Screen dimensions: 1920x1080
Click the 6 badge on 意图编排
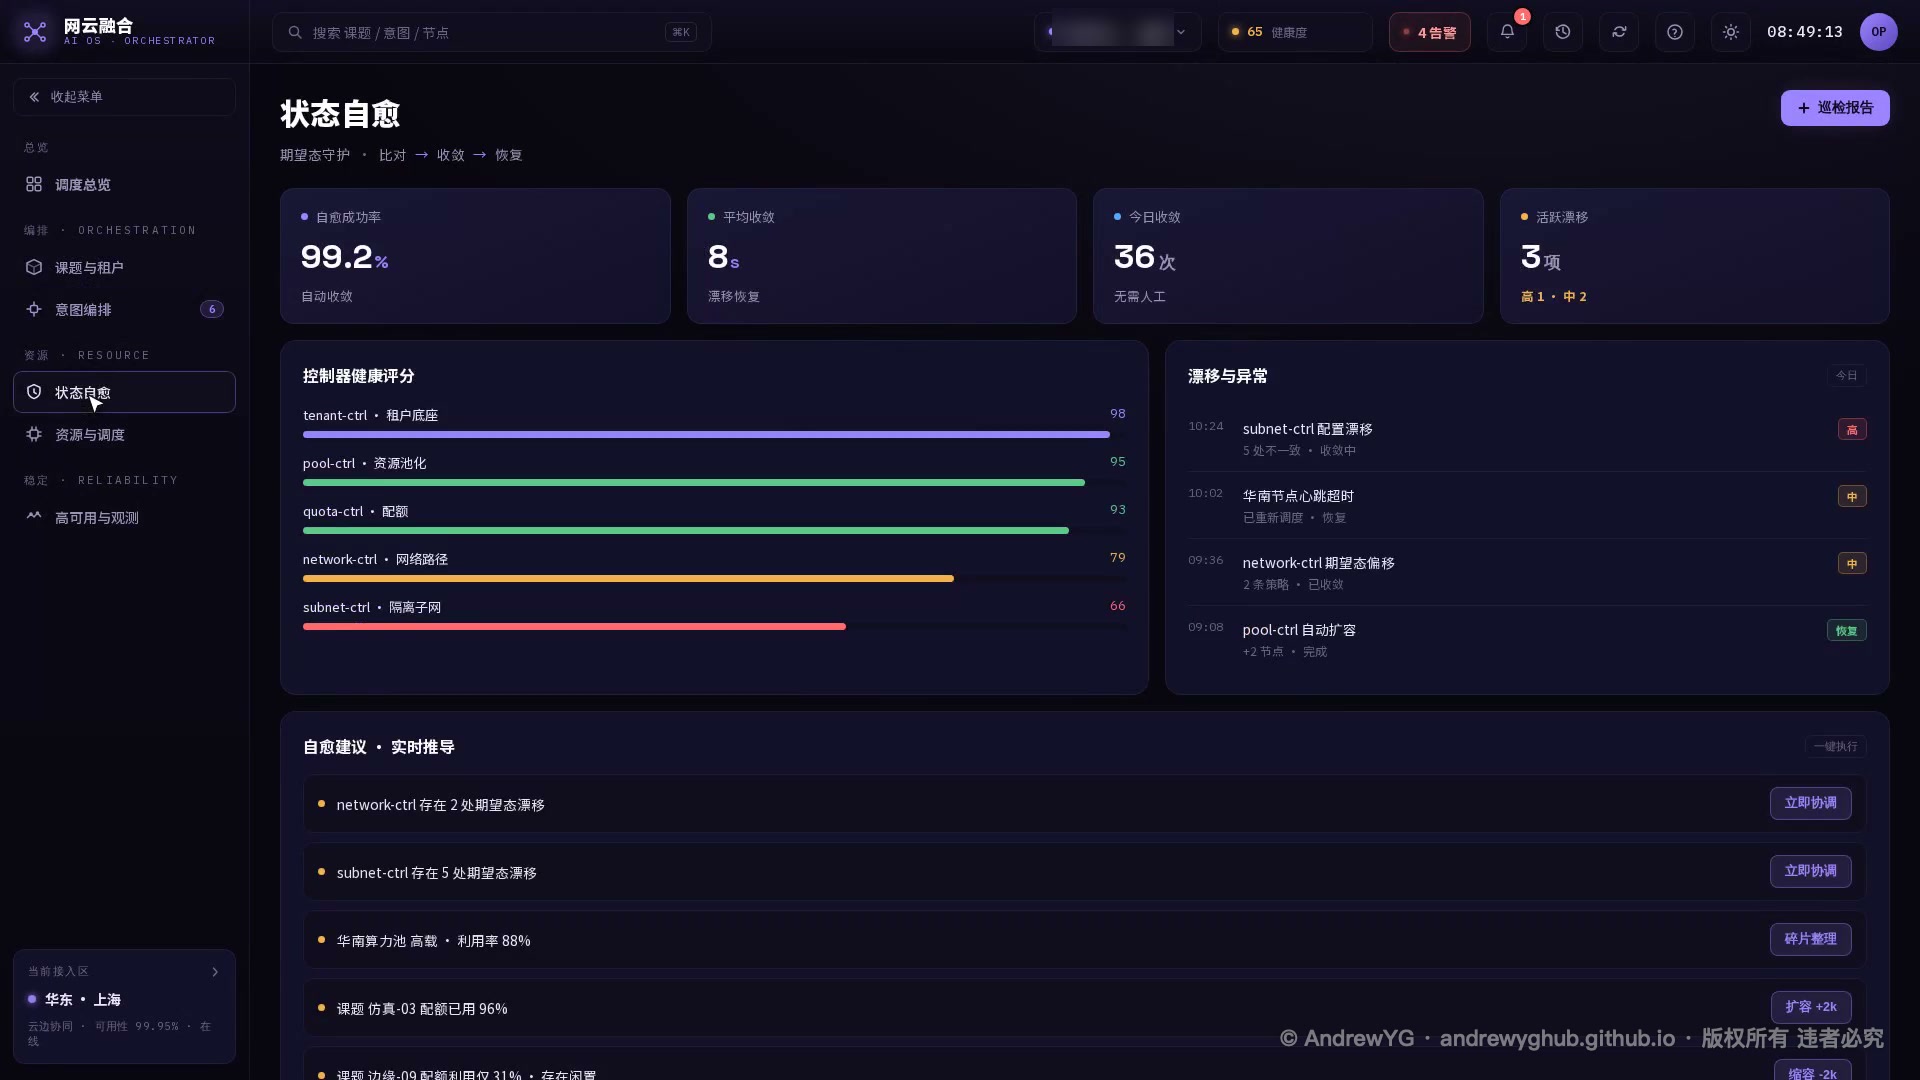(212, 309)
